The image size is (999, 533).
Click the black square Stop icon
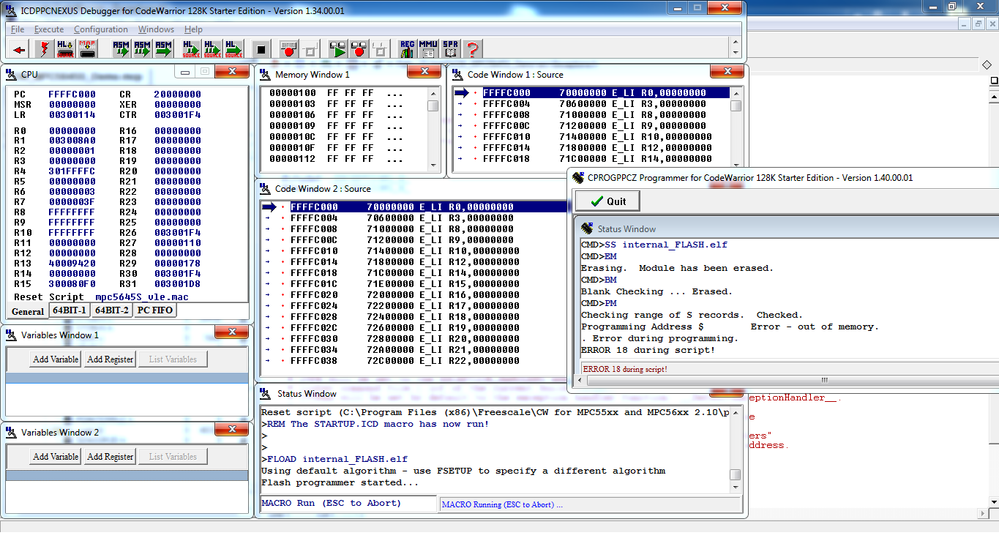(261, 49)
